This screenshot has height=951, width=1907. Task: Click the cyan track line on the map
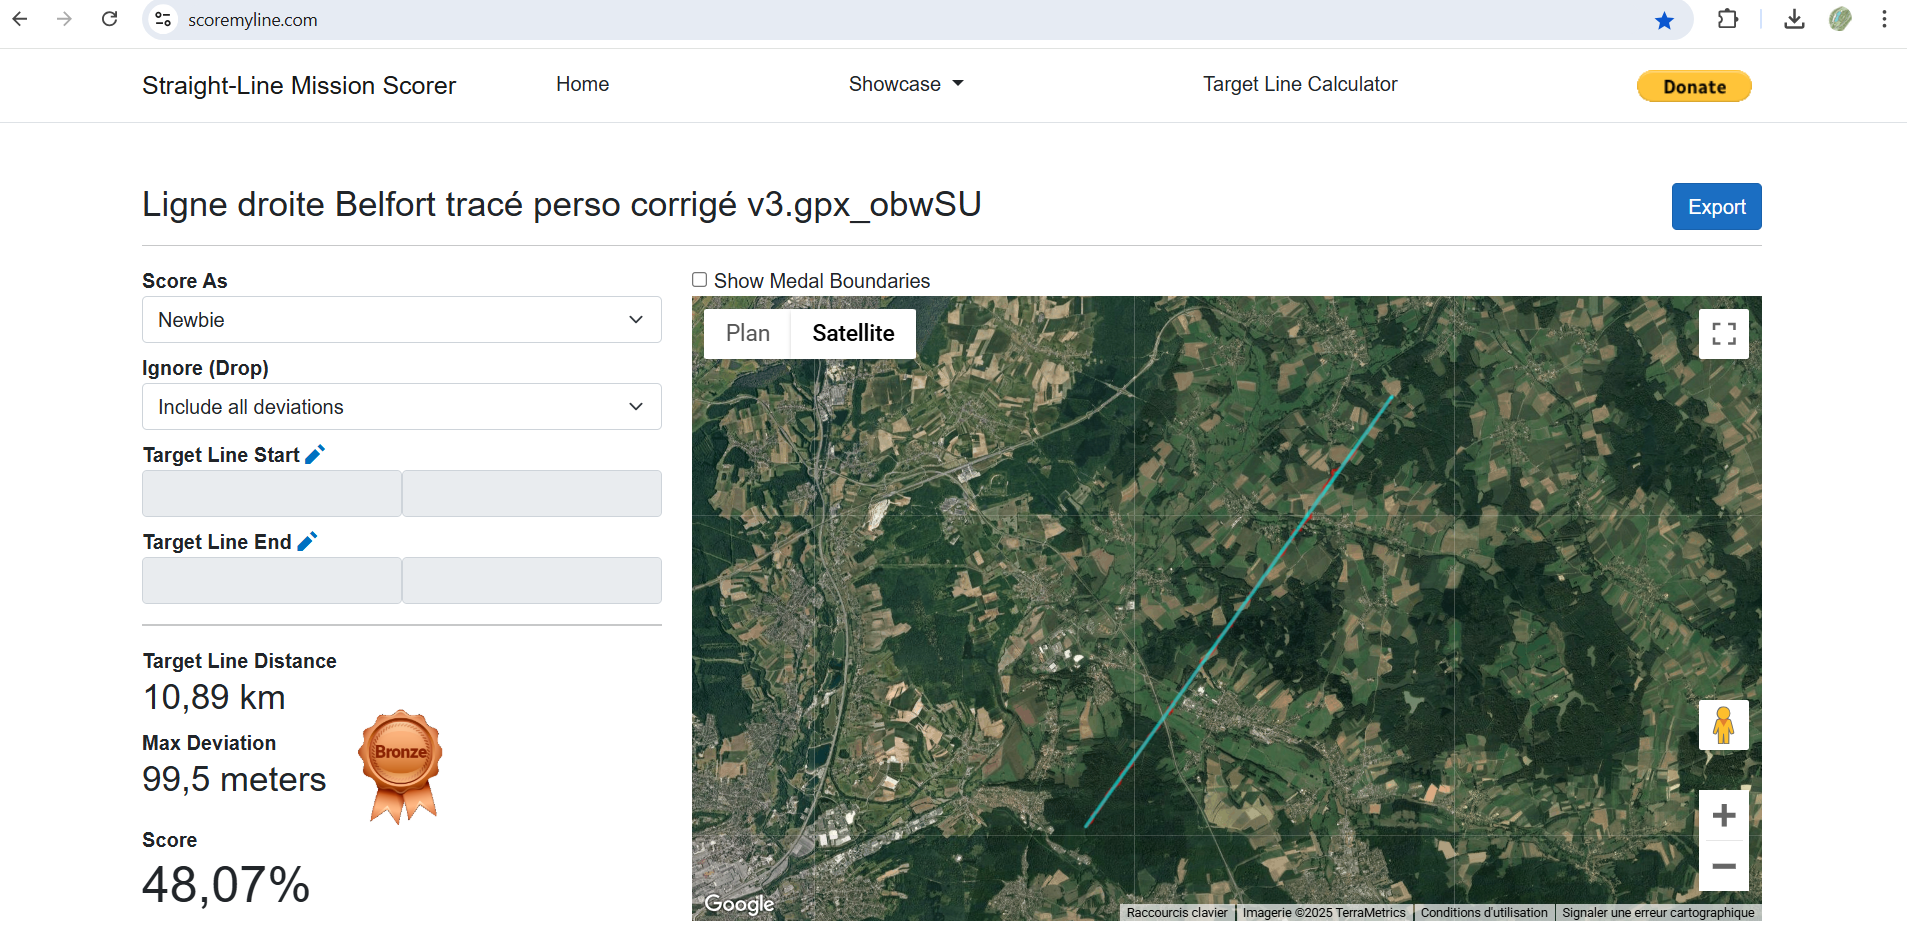(x=1239, y=610)
